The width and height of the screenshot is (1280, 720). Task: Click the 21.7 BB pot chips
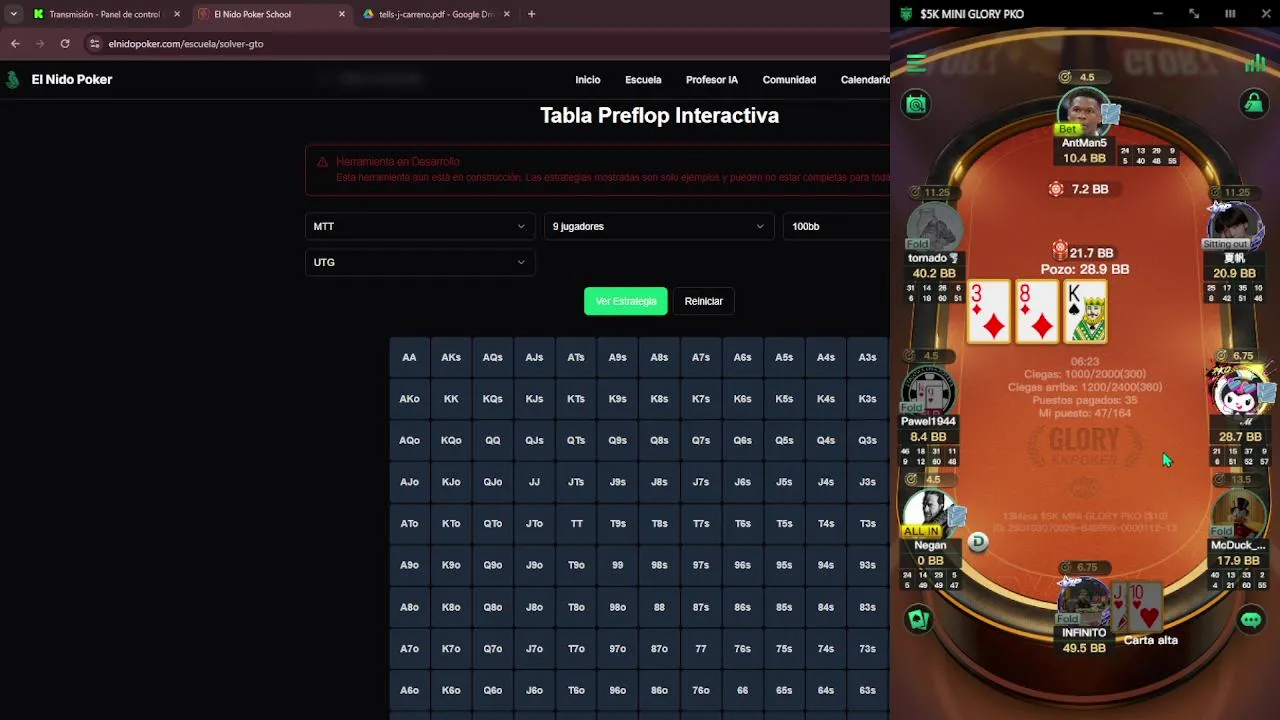tap(1060, 249)
